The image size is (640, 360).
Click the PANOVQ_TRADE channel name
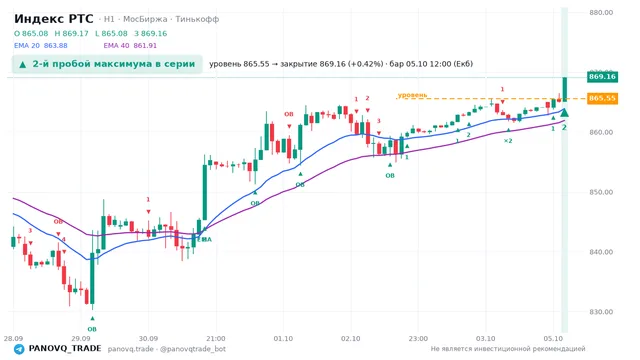(65, 349)
